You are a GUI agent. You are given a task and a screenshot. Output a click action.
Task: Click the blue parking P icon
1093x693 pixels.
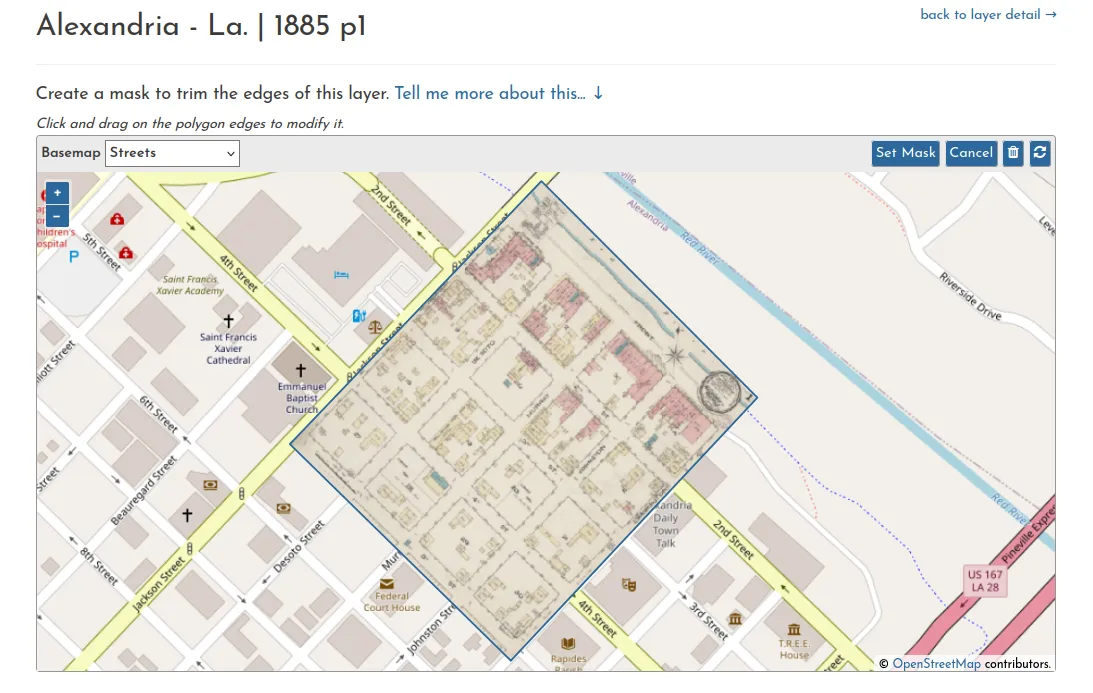click(73, 256)
